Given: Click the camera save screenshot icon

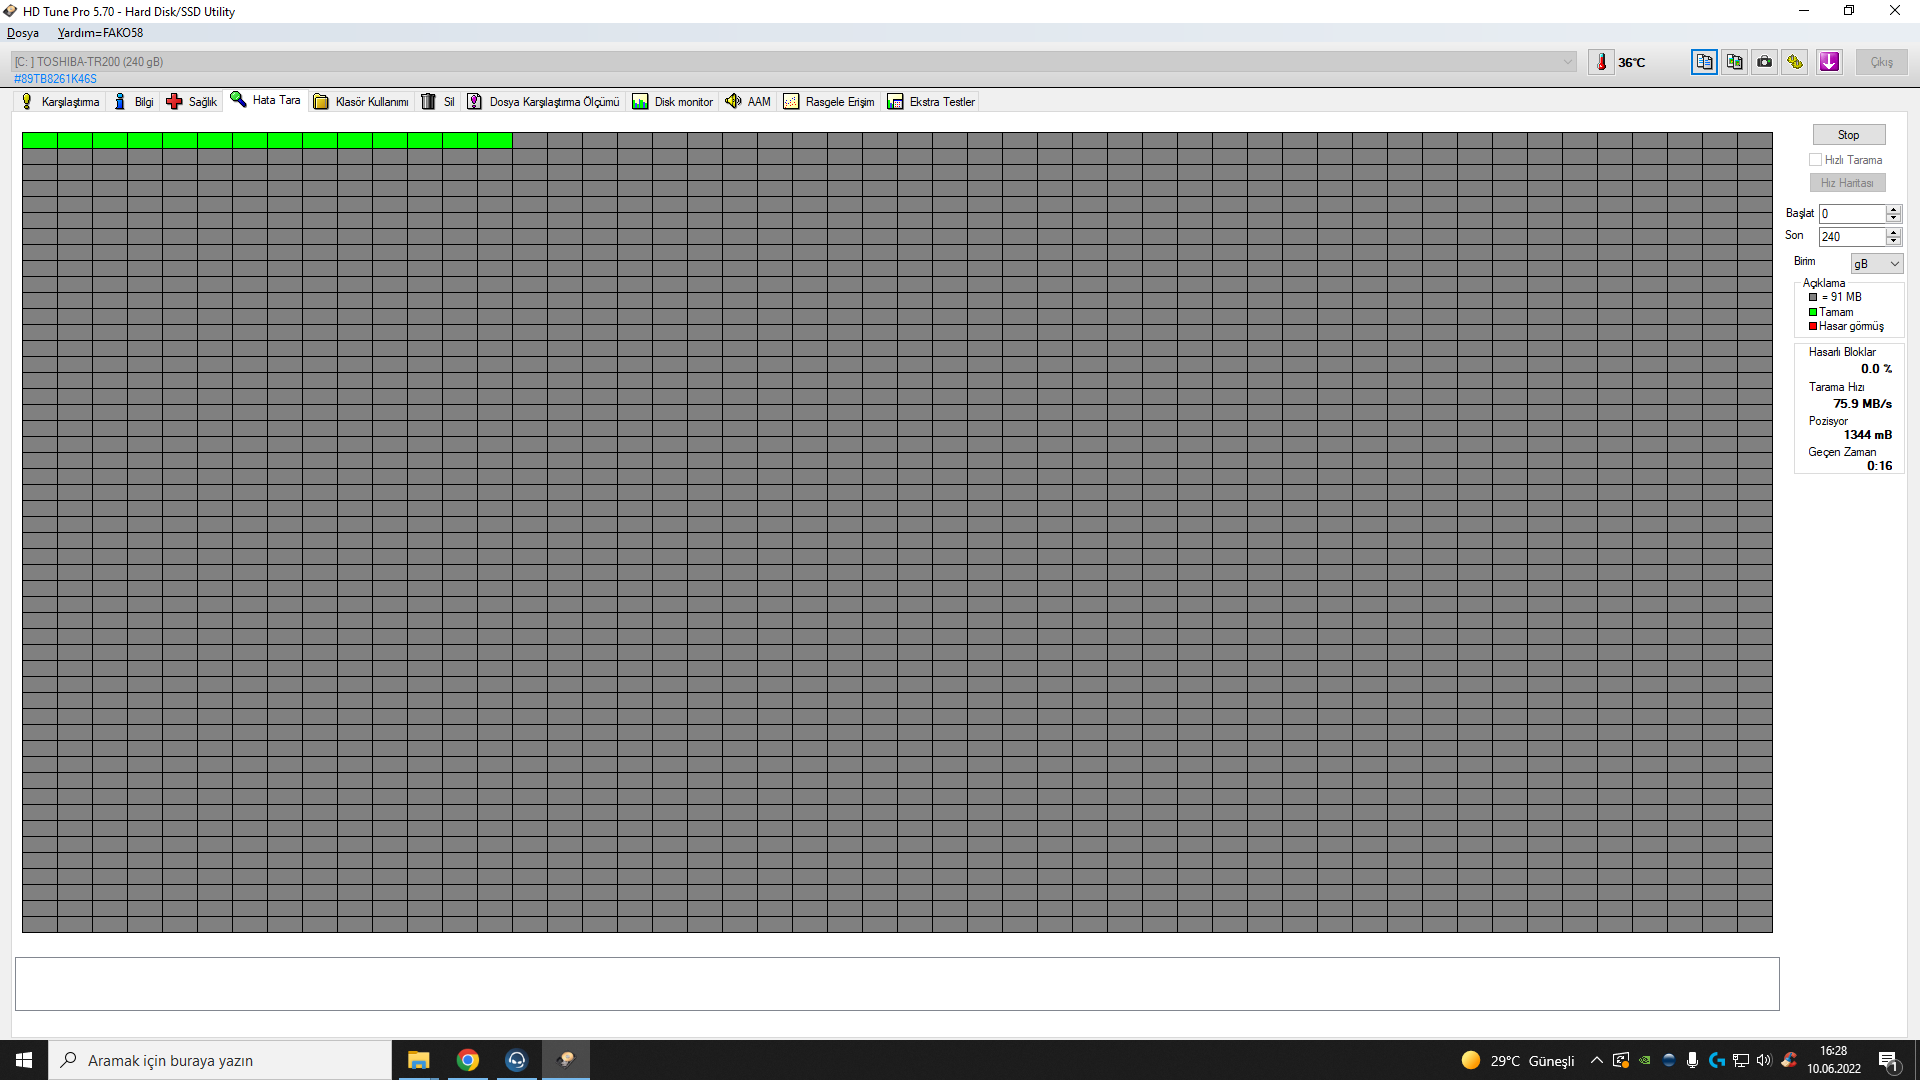Looking at the screenshot, I should [1765, 62].
